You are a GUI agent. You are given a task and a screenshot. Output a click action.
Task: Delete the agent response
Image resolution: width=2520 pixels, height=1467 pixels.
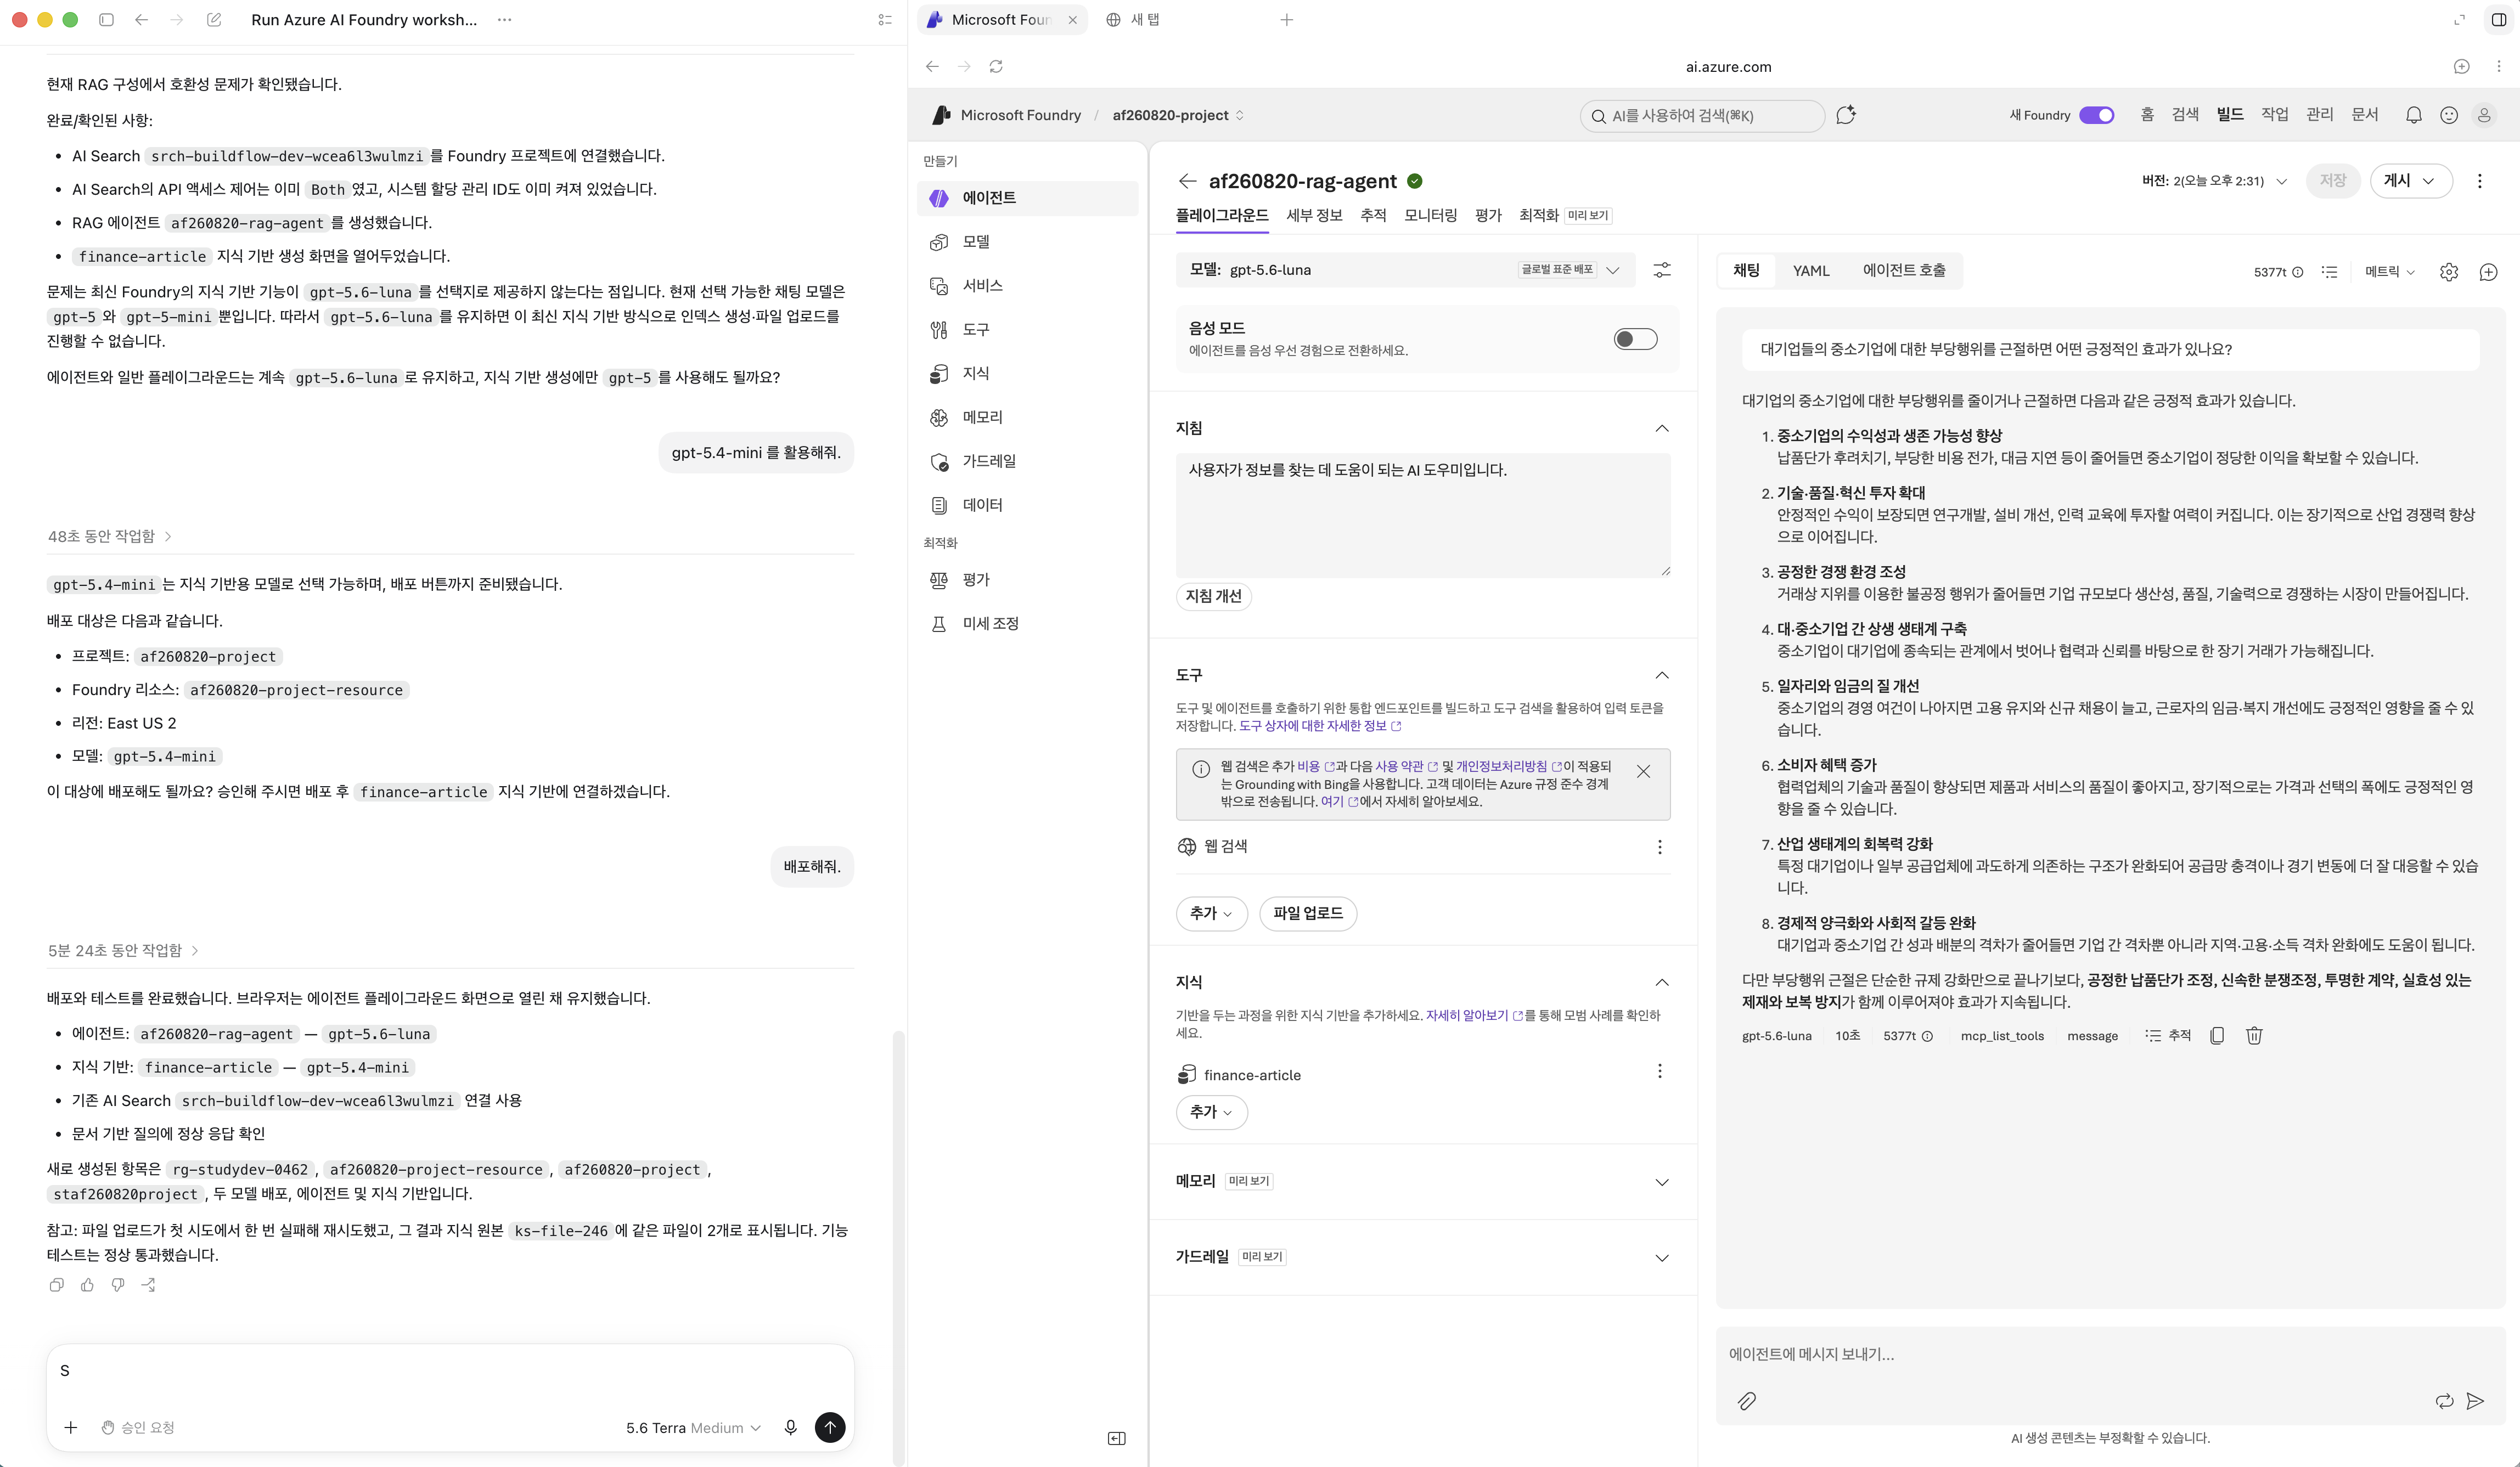click(2254, 1036)
